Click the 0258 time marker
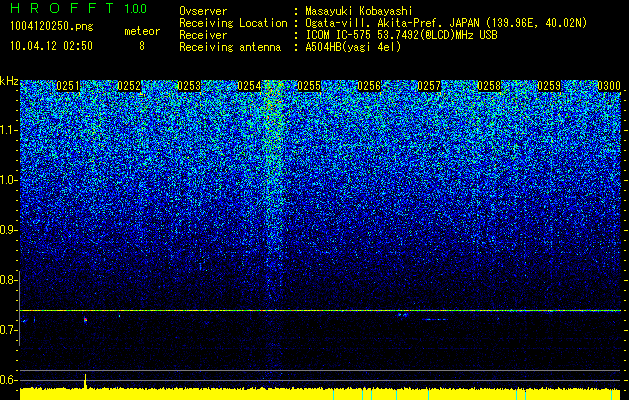This screenshot has height=400, width=629. pos(489,86)
